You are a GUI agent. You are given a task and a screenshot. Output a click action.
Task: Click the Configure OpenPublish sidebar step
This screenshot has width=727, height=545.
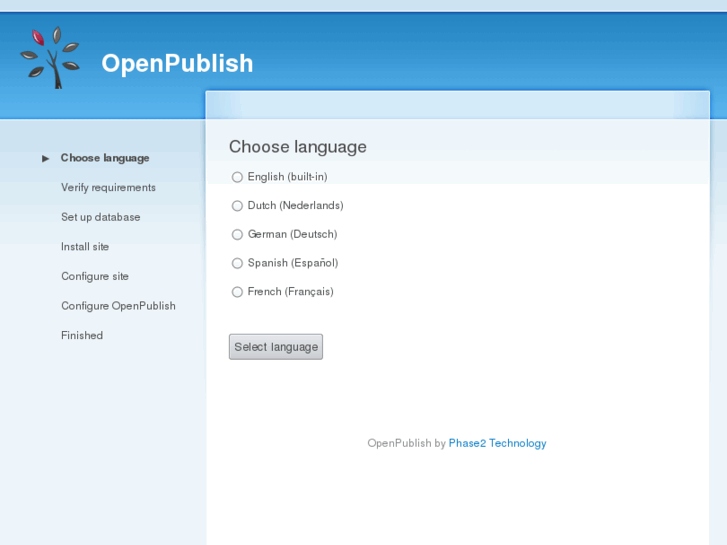[118, 306]
